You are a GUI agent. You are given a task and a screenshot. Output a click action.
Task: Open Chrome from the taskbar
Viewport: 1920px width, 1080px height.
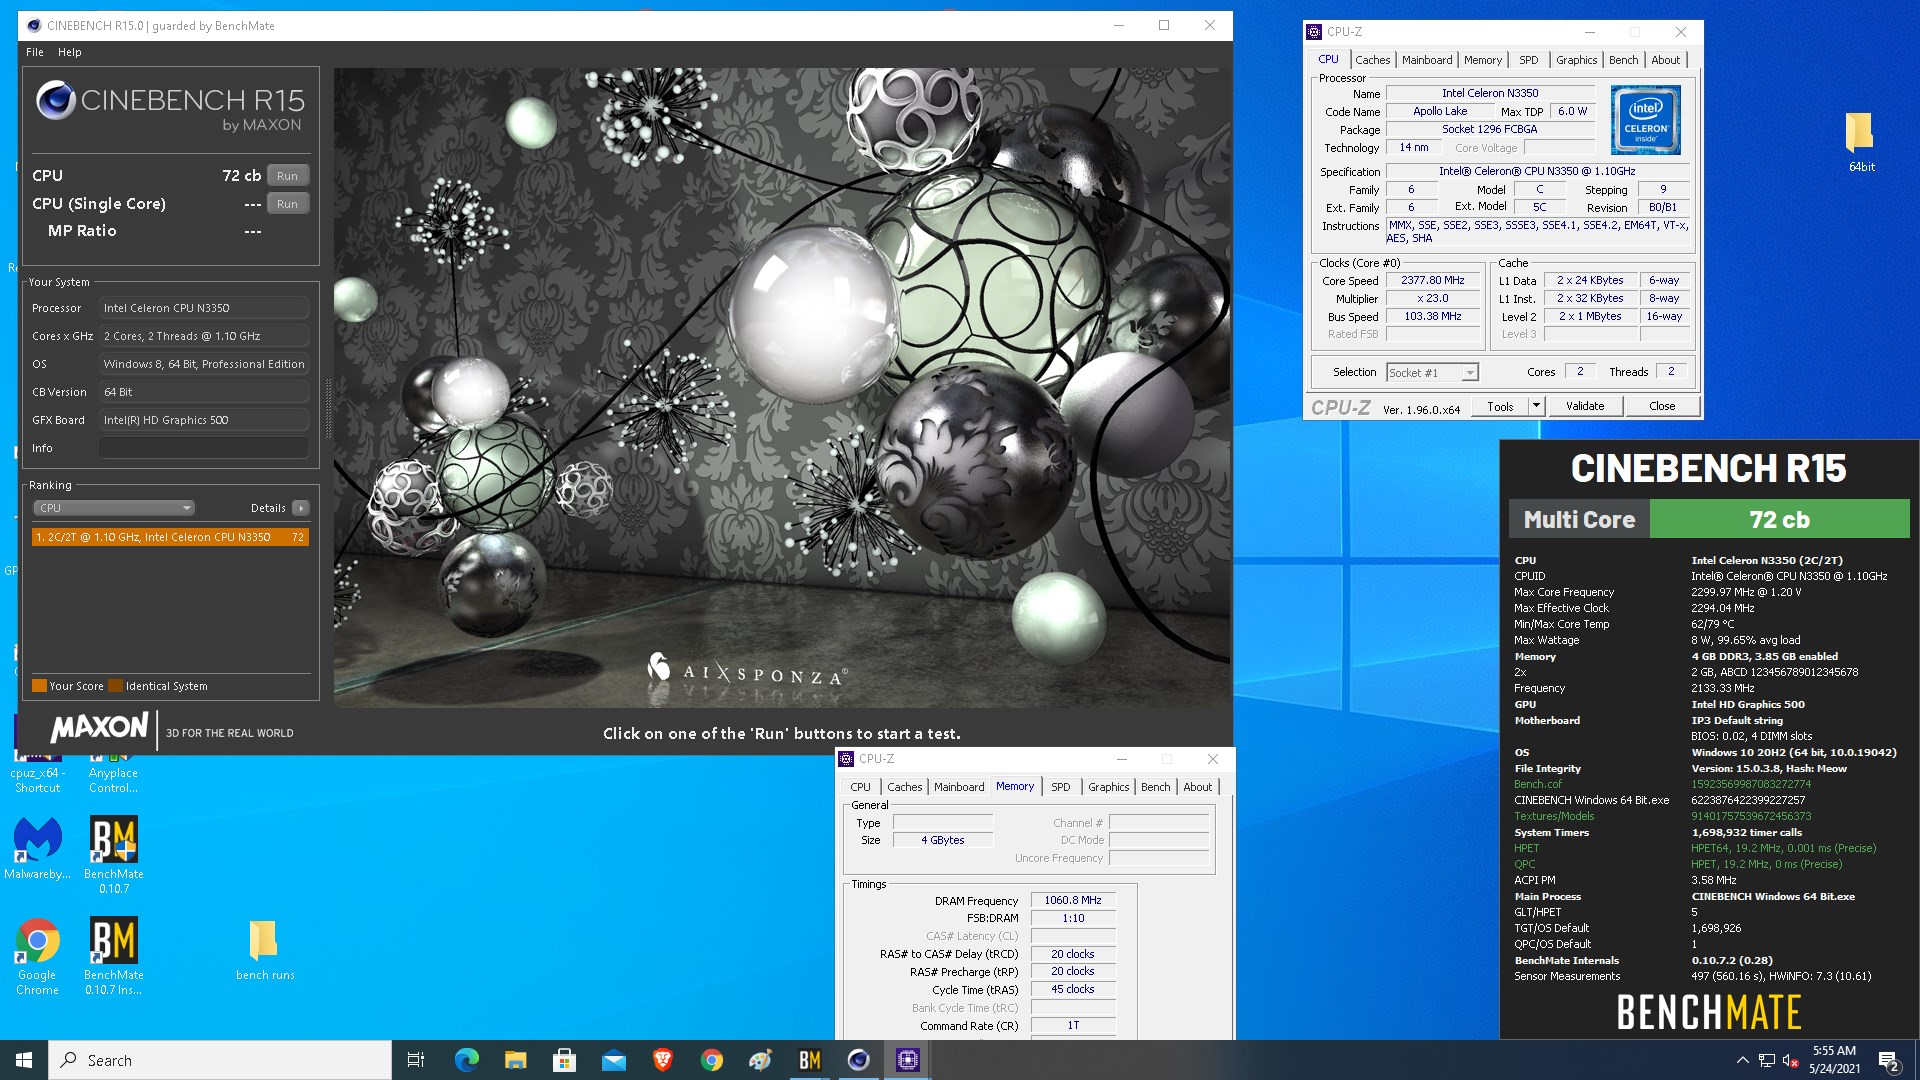pyautogui.click(x=711, y=1060)
